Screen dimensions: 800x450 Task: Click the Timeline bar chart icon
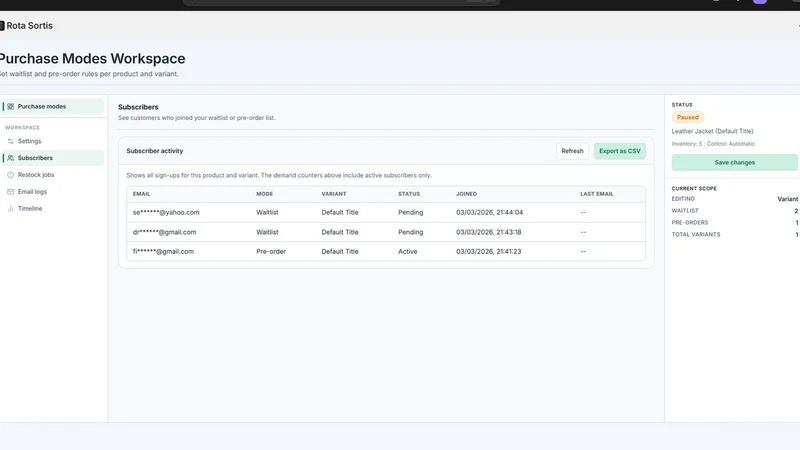click(x=10, y=209)
